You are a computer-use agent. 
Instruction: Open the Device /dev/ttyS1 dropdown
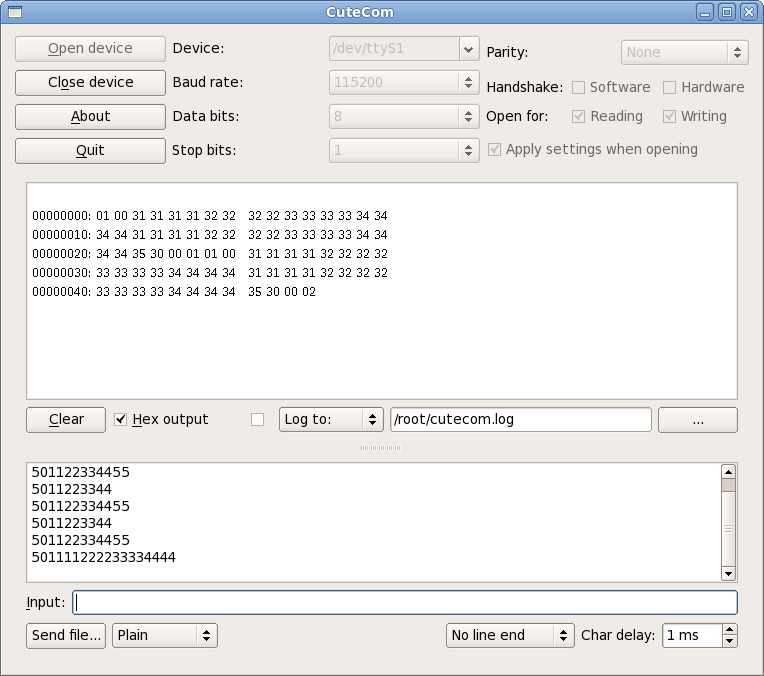click(x=404, y=49)
